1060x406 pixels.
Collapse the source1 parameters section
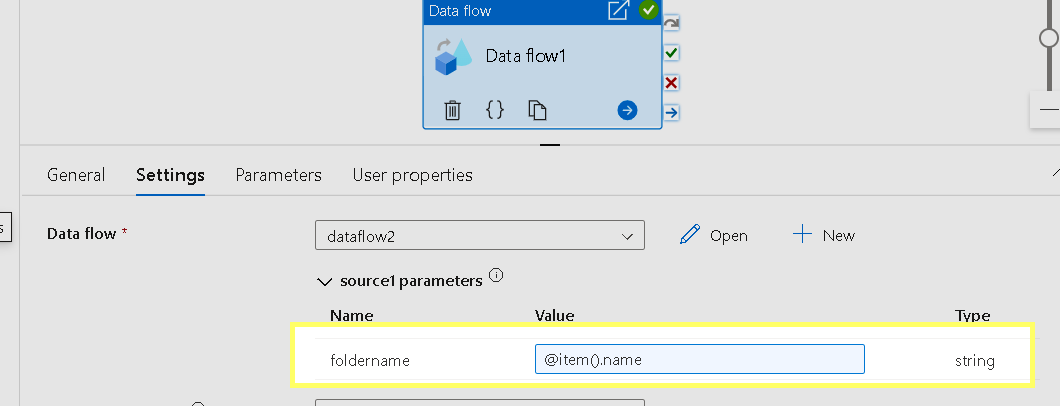pyautogui.click(x=323, y=281)
